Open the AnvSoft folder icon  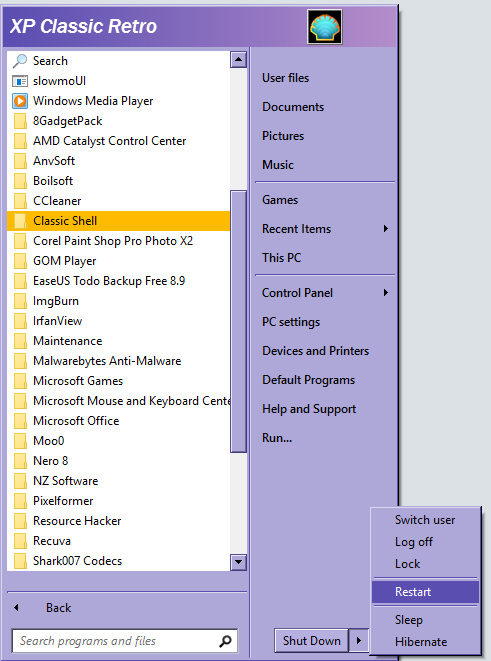click(20, 161)
